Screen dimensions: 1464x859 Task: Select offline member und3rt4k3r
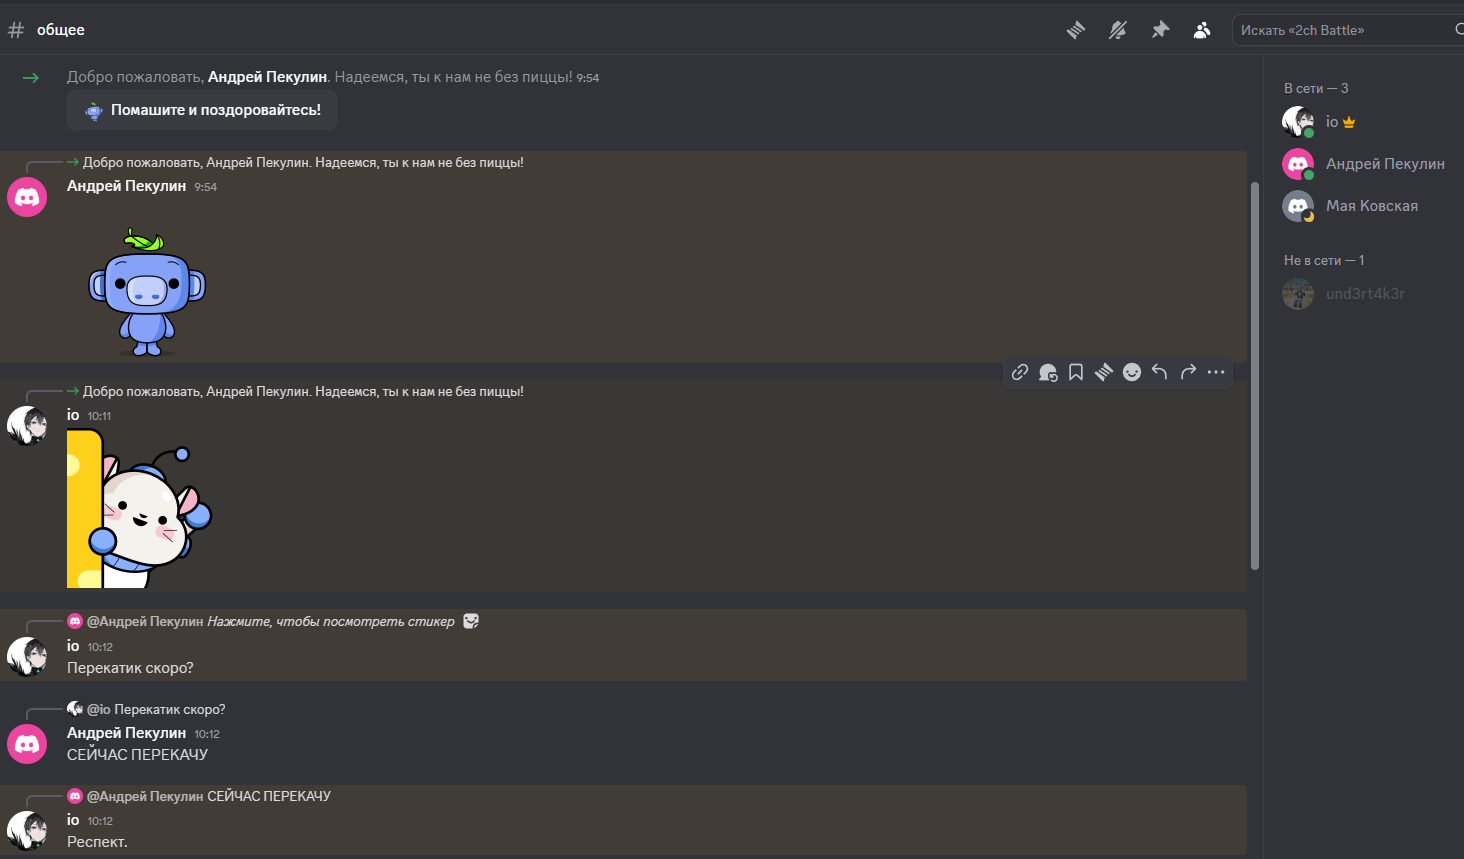point(1365,294)
